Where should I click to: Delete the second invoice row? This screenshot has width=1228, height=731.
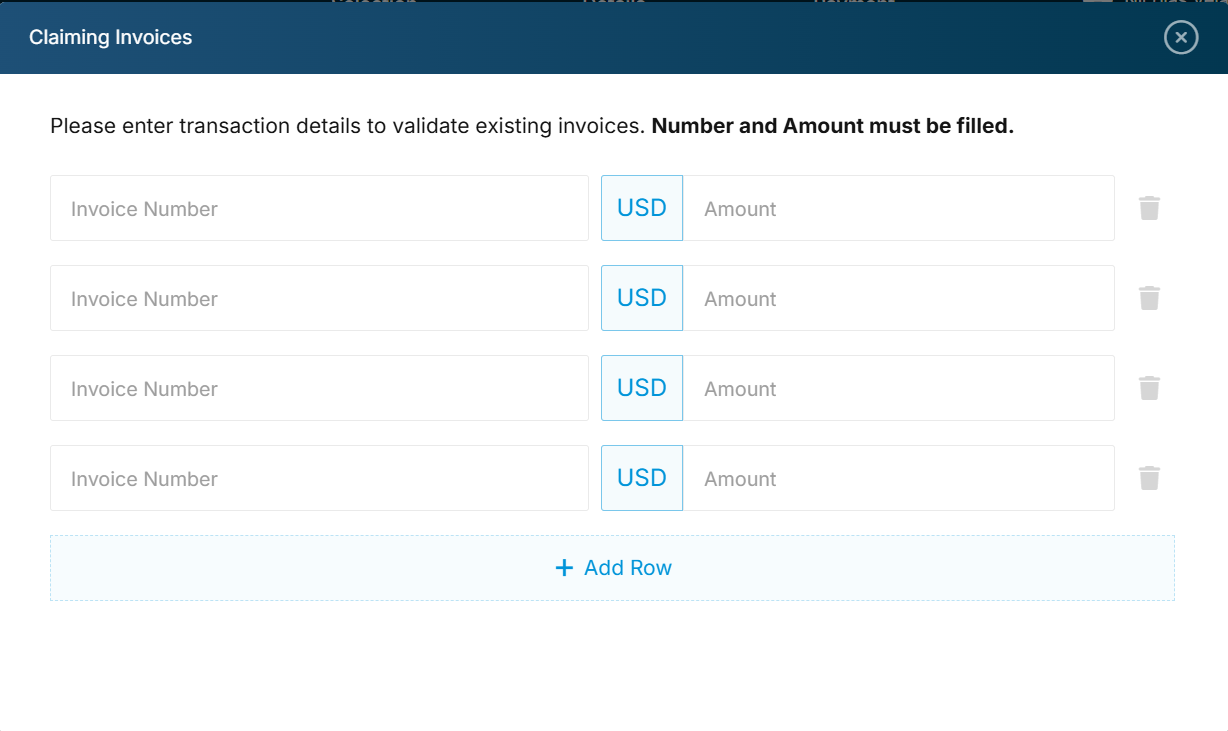[x=1149, y=298]
